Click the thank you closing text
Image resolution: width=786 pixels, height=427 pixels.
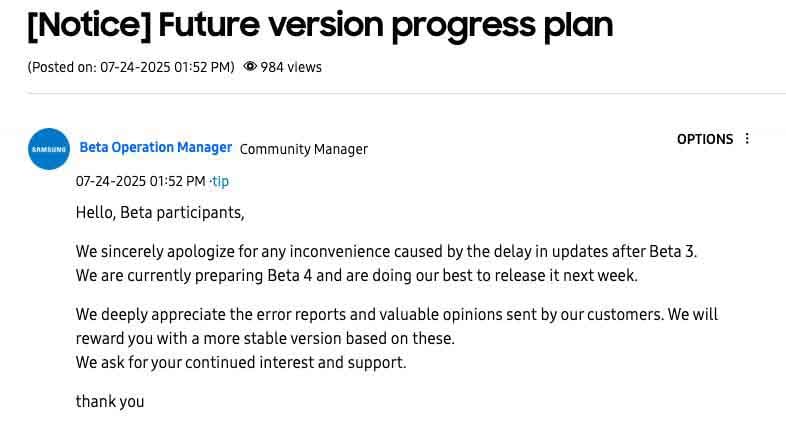pos(110,401)
